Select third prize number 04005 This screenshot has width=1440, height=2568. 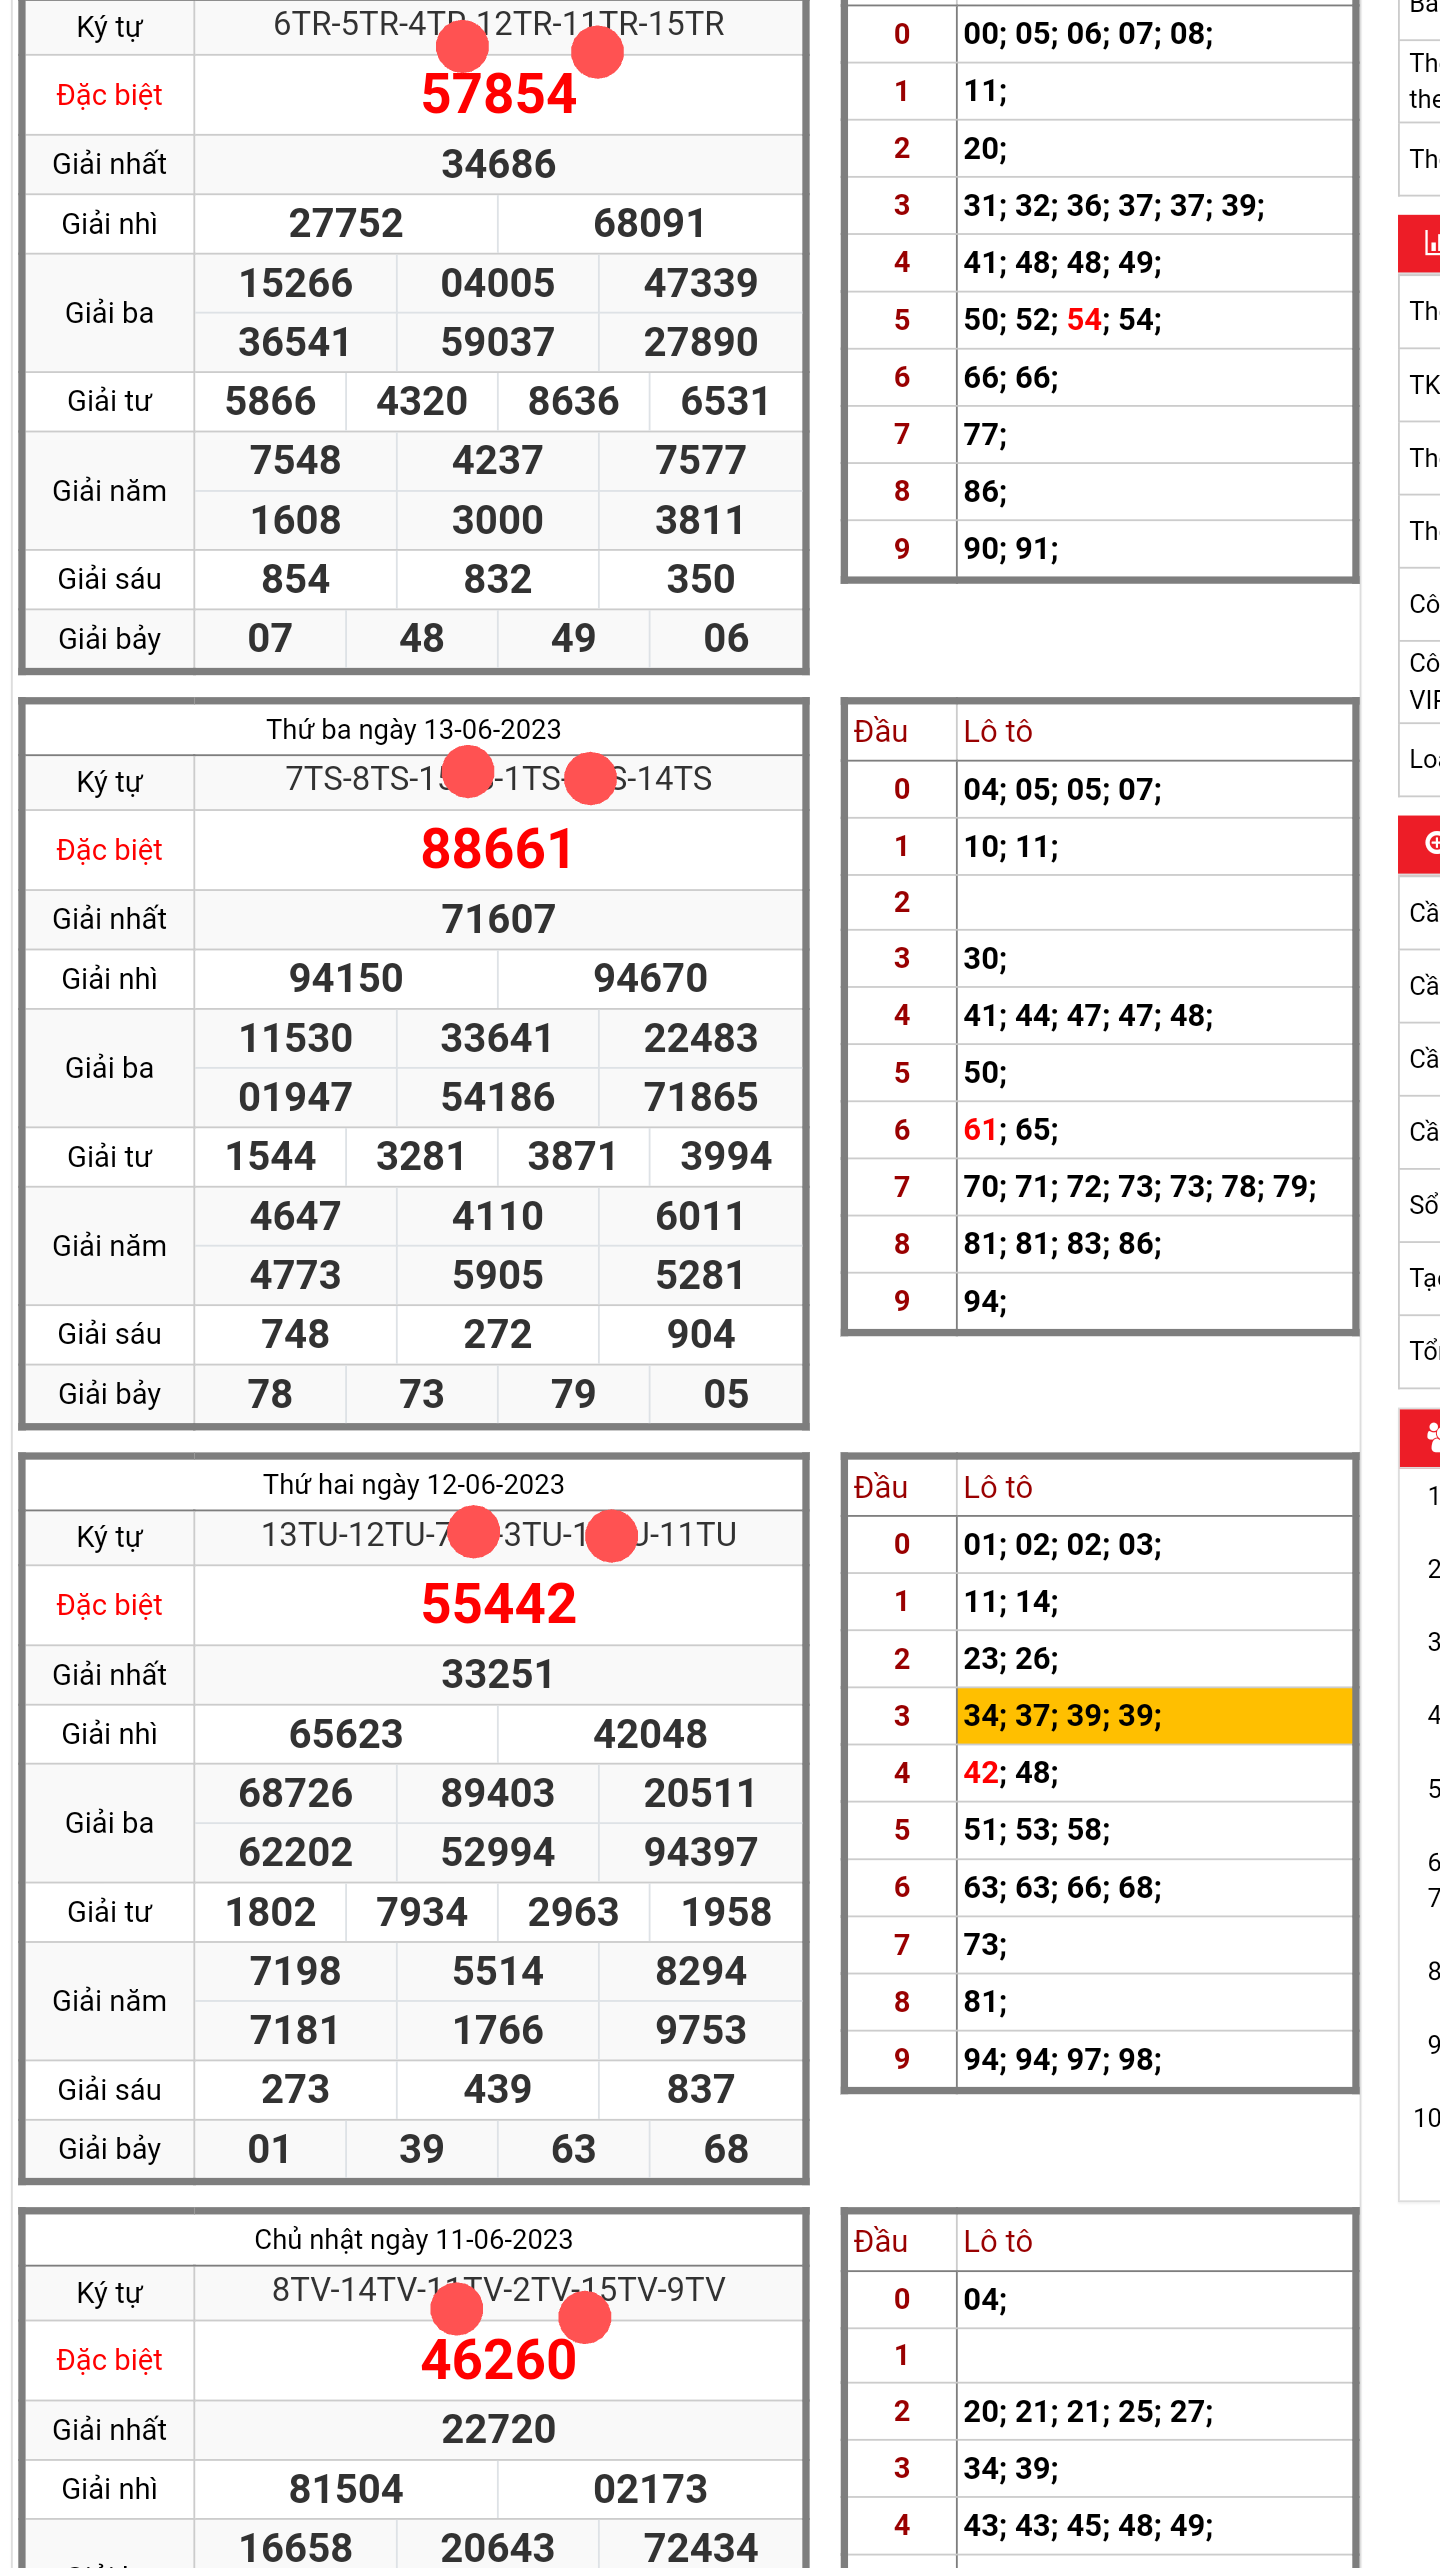(x=498, y=283)
